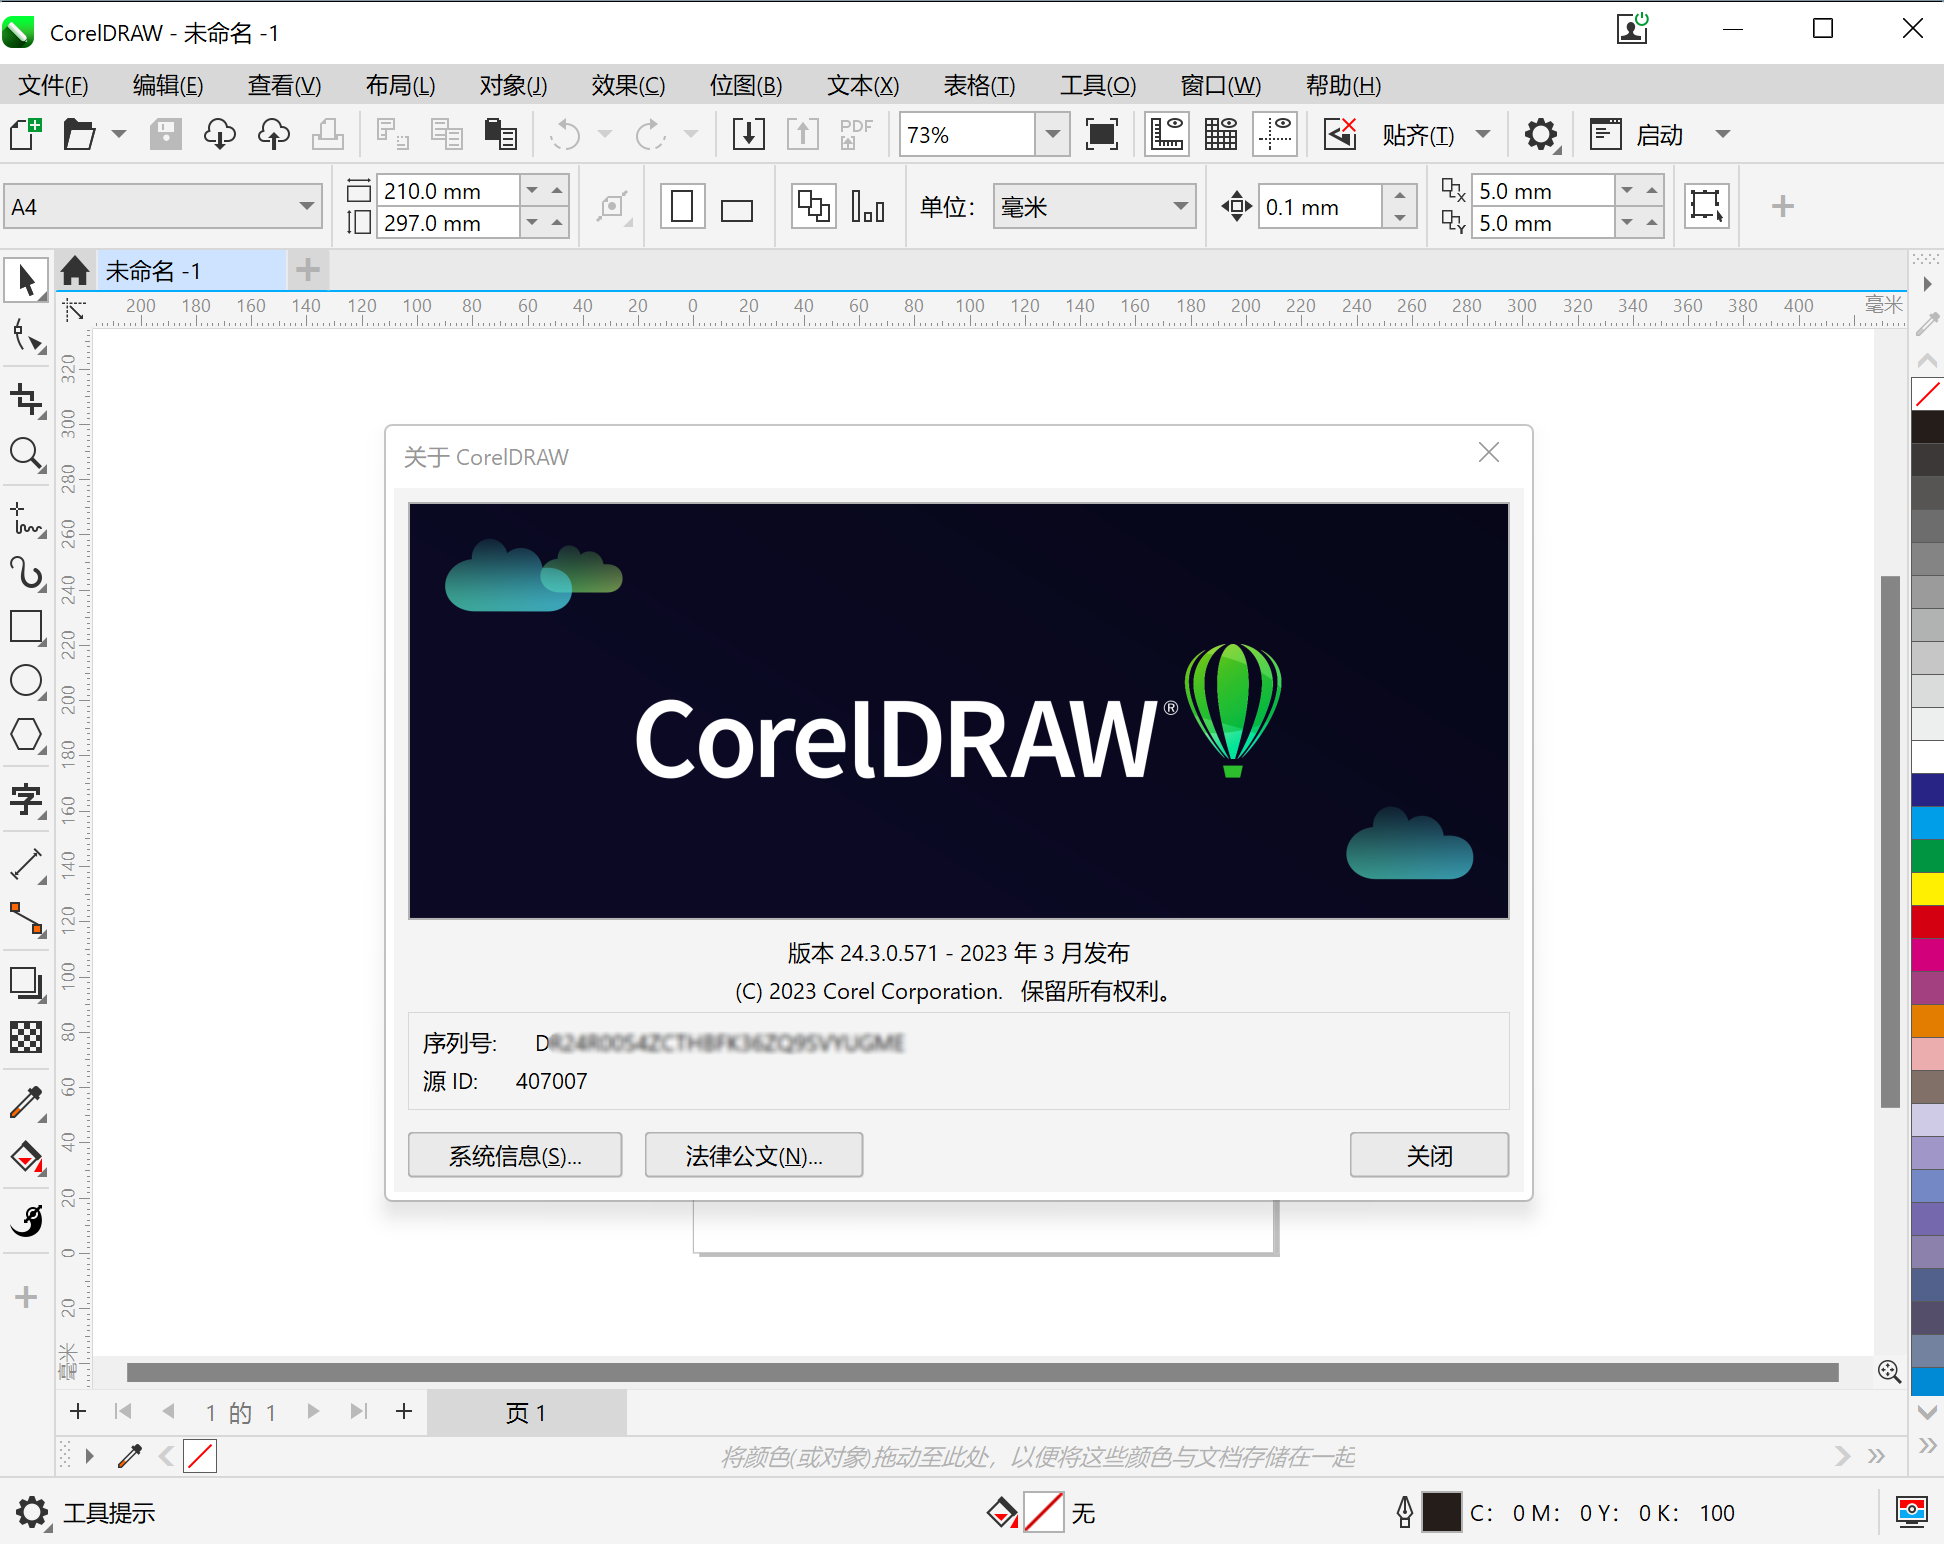Image resolution: width=1944 pixels, height=1544 pixels.
Task: Expand the Open file dropdown arrow
Action: tap(119, 134)
